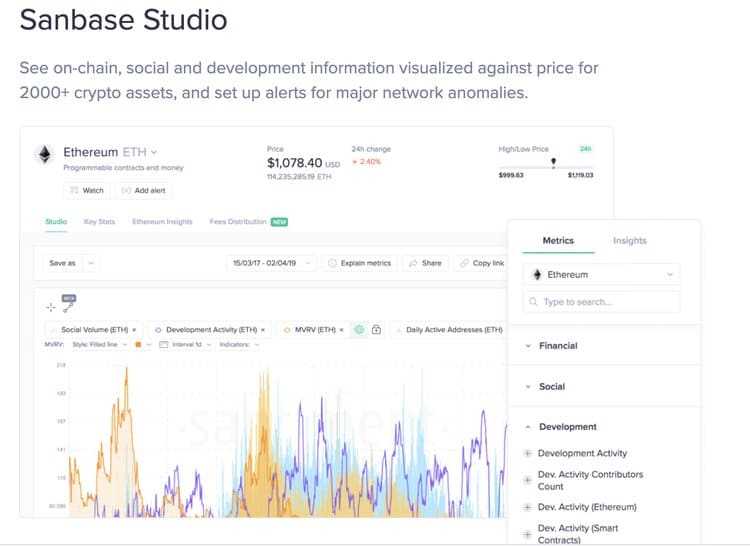
Task: Click the crosshair cursor tool icon
Action: pos(50,308)
